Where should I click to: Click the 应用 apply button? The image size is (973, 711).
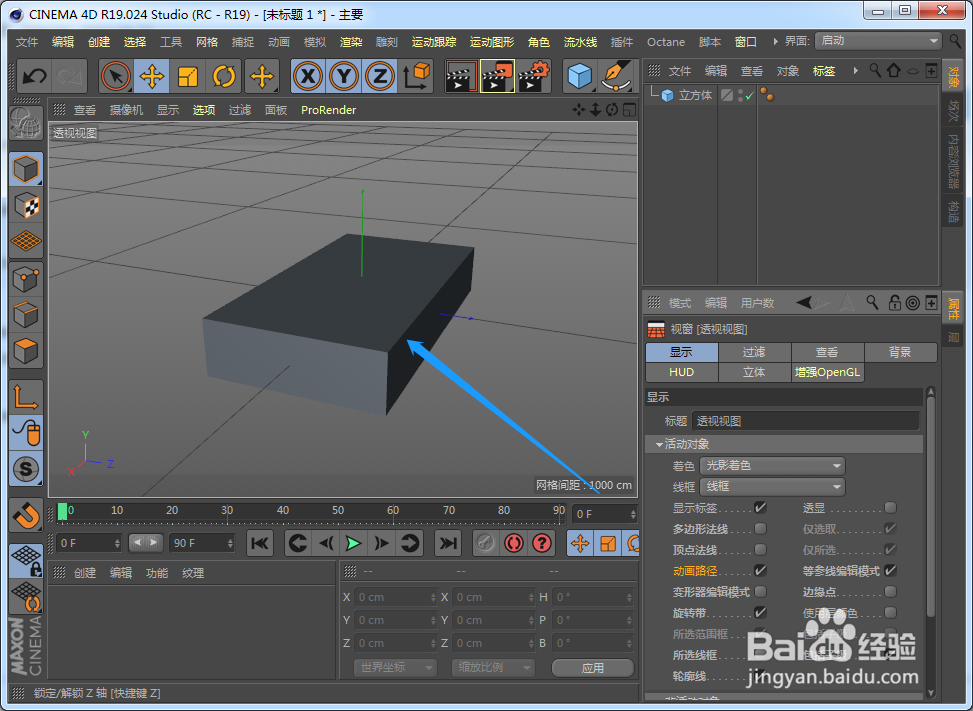coord(593,668)
